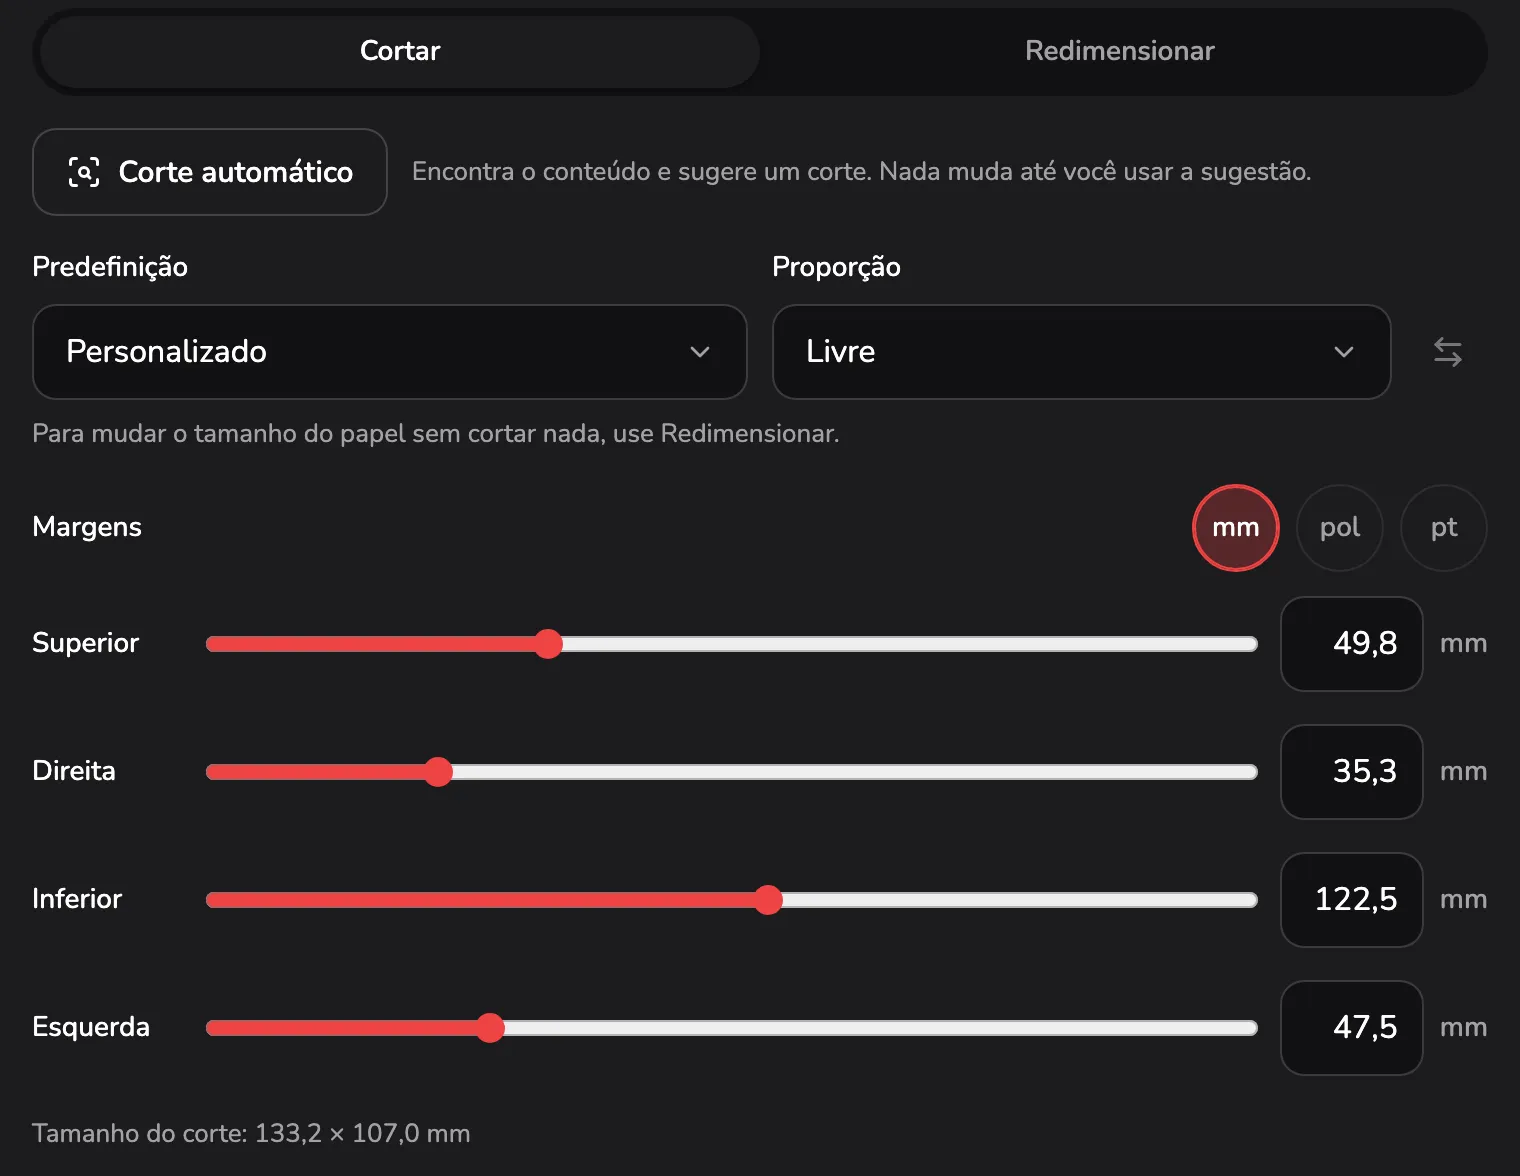Click the 'Proporção' field label
The image size is (1520, 1176).
click(x=836, y=267)
